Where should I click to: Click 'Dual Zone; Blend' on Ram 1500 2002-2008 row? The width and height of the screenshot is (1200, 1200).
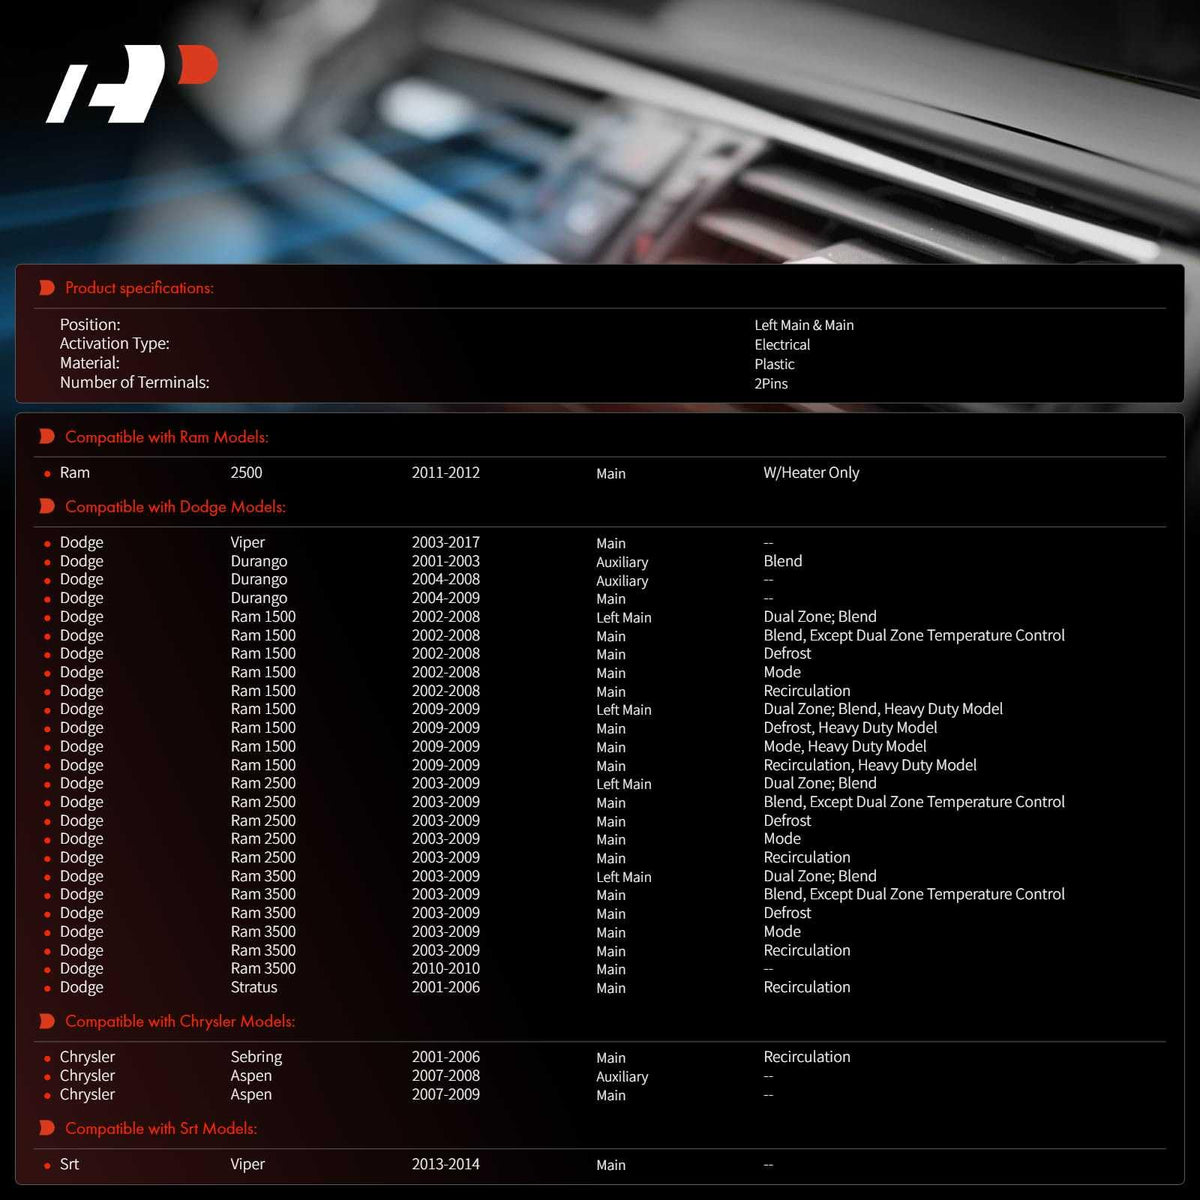[820, 617]
